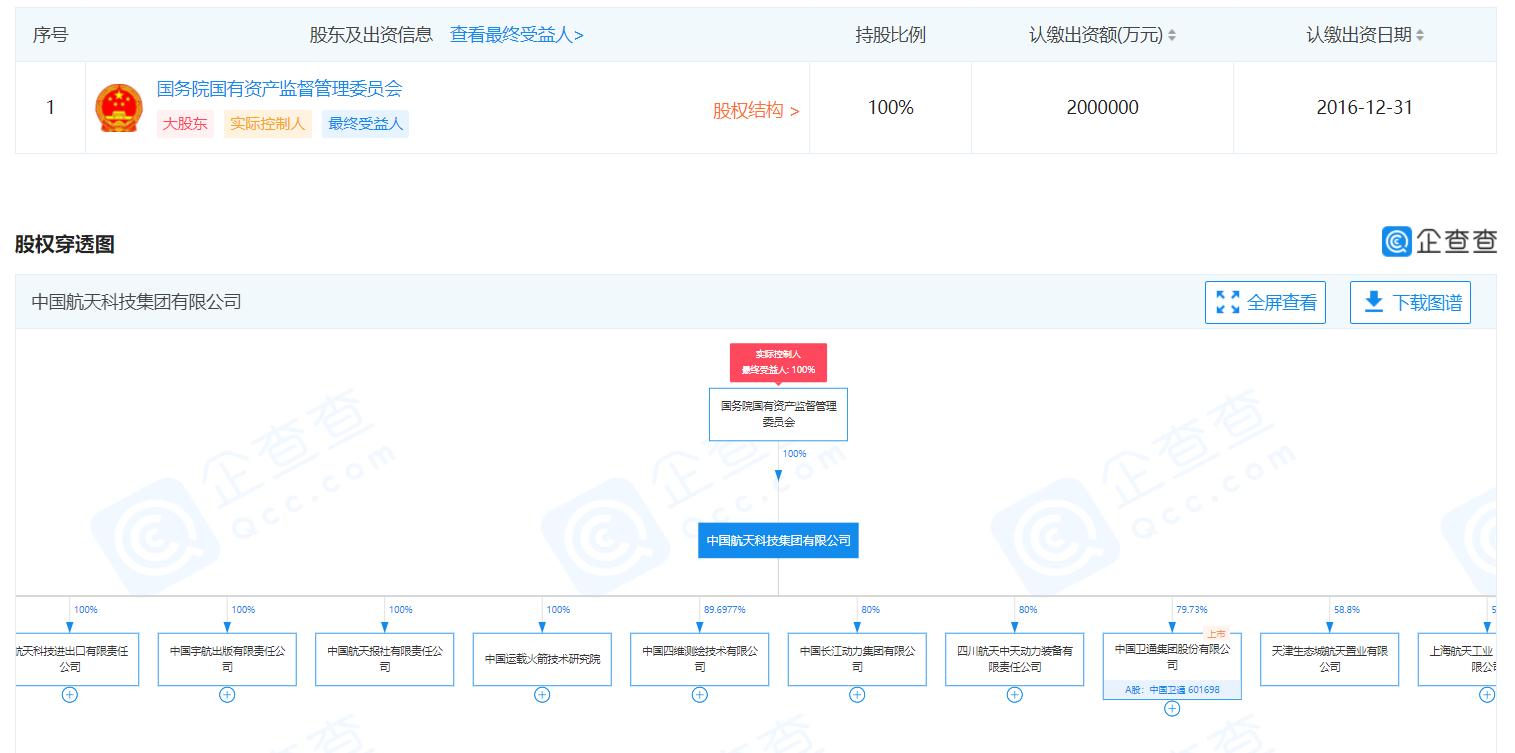
Task: Click the download icon in 下载图谱 button
Action: click(x=1373, y=302)
